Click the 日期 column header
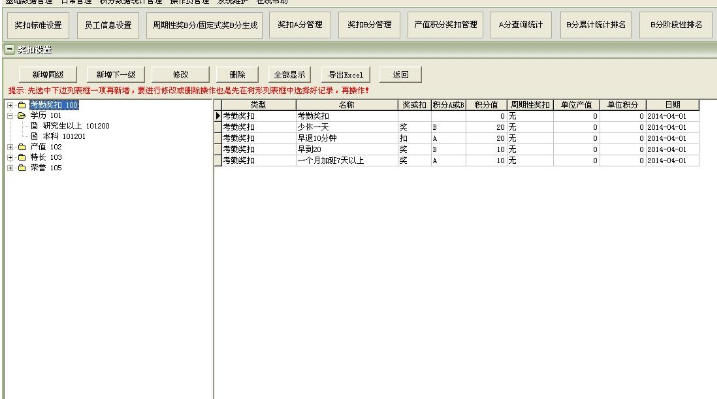The height and width of the screenshot is (399, 717). pos(673,105)
